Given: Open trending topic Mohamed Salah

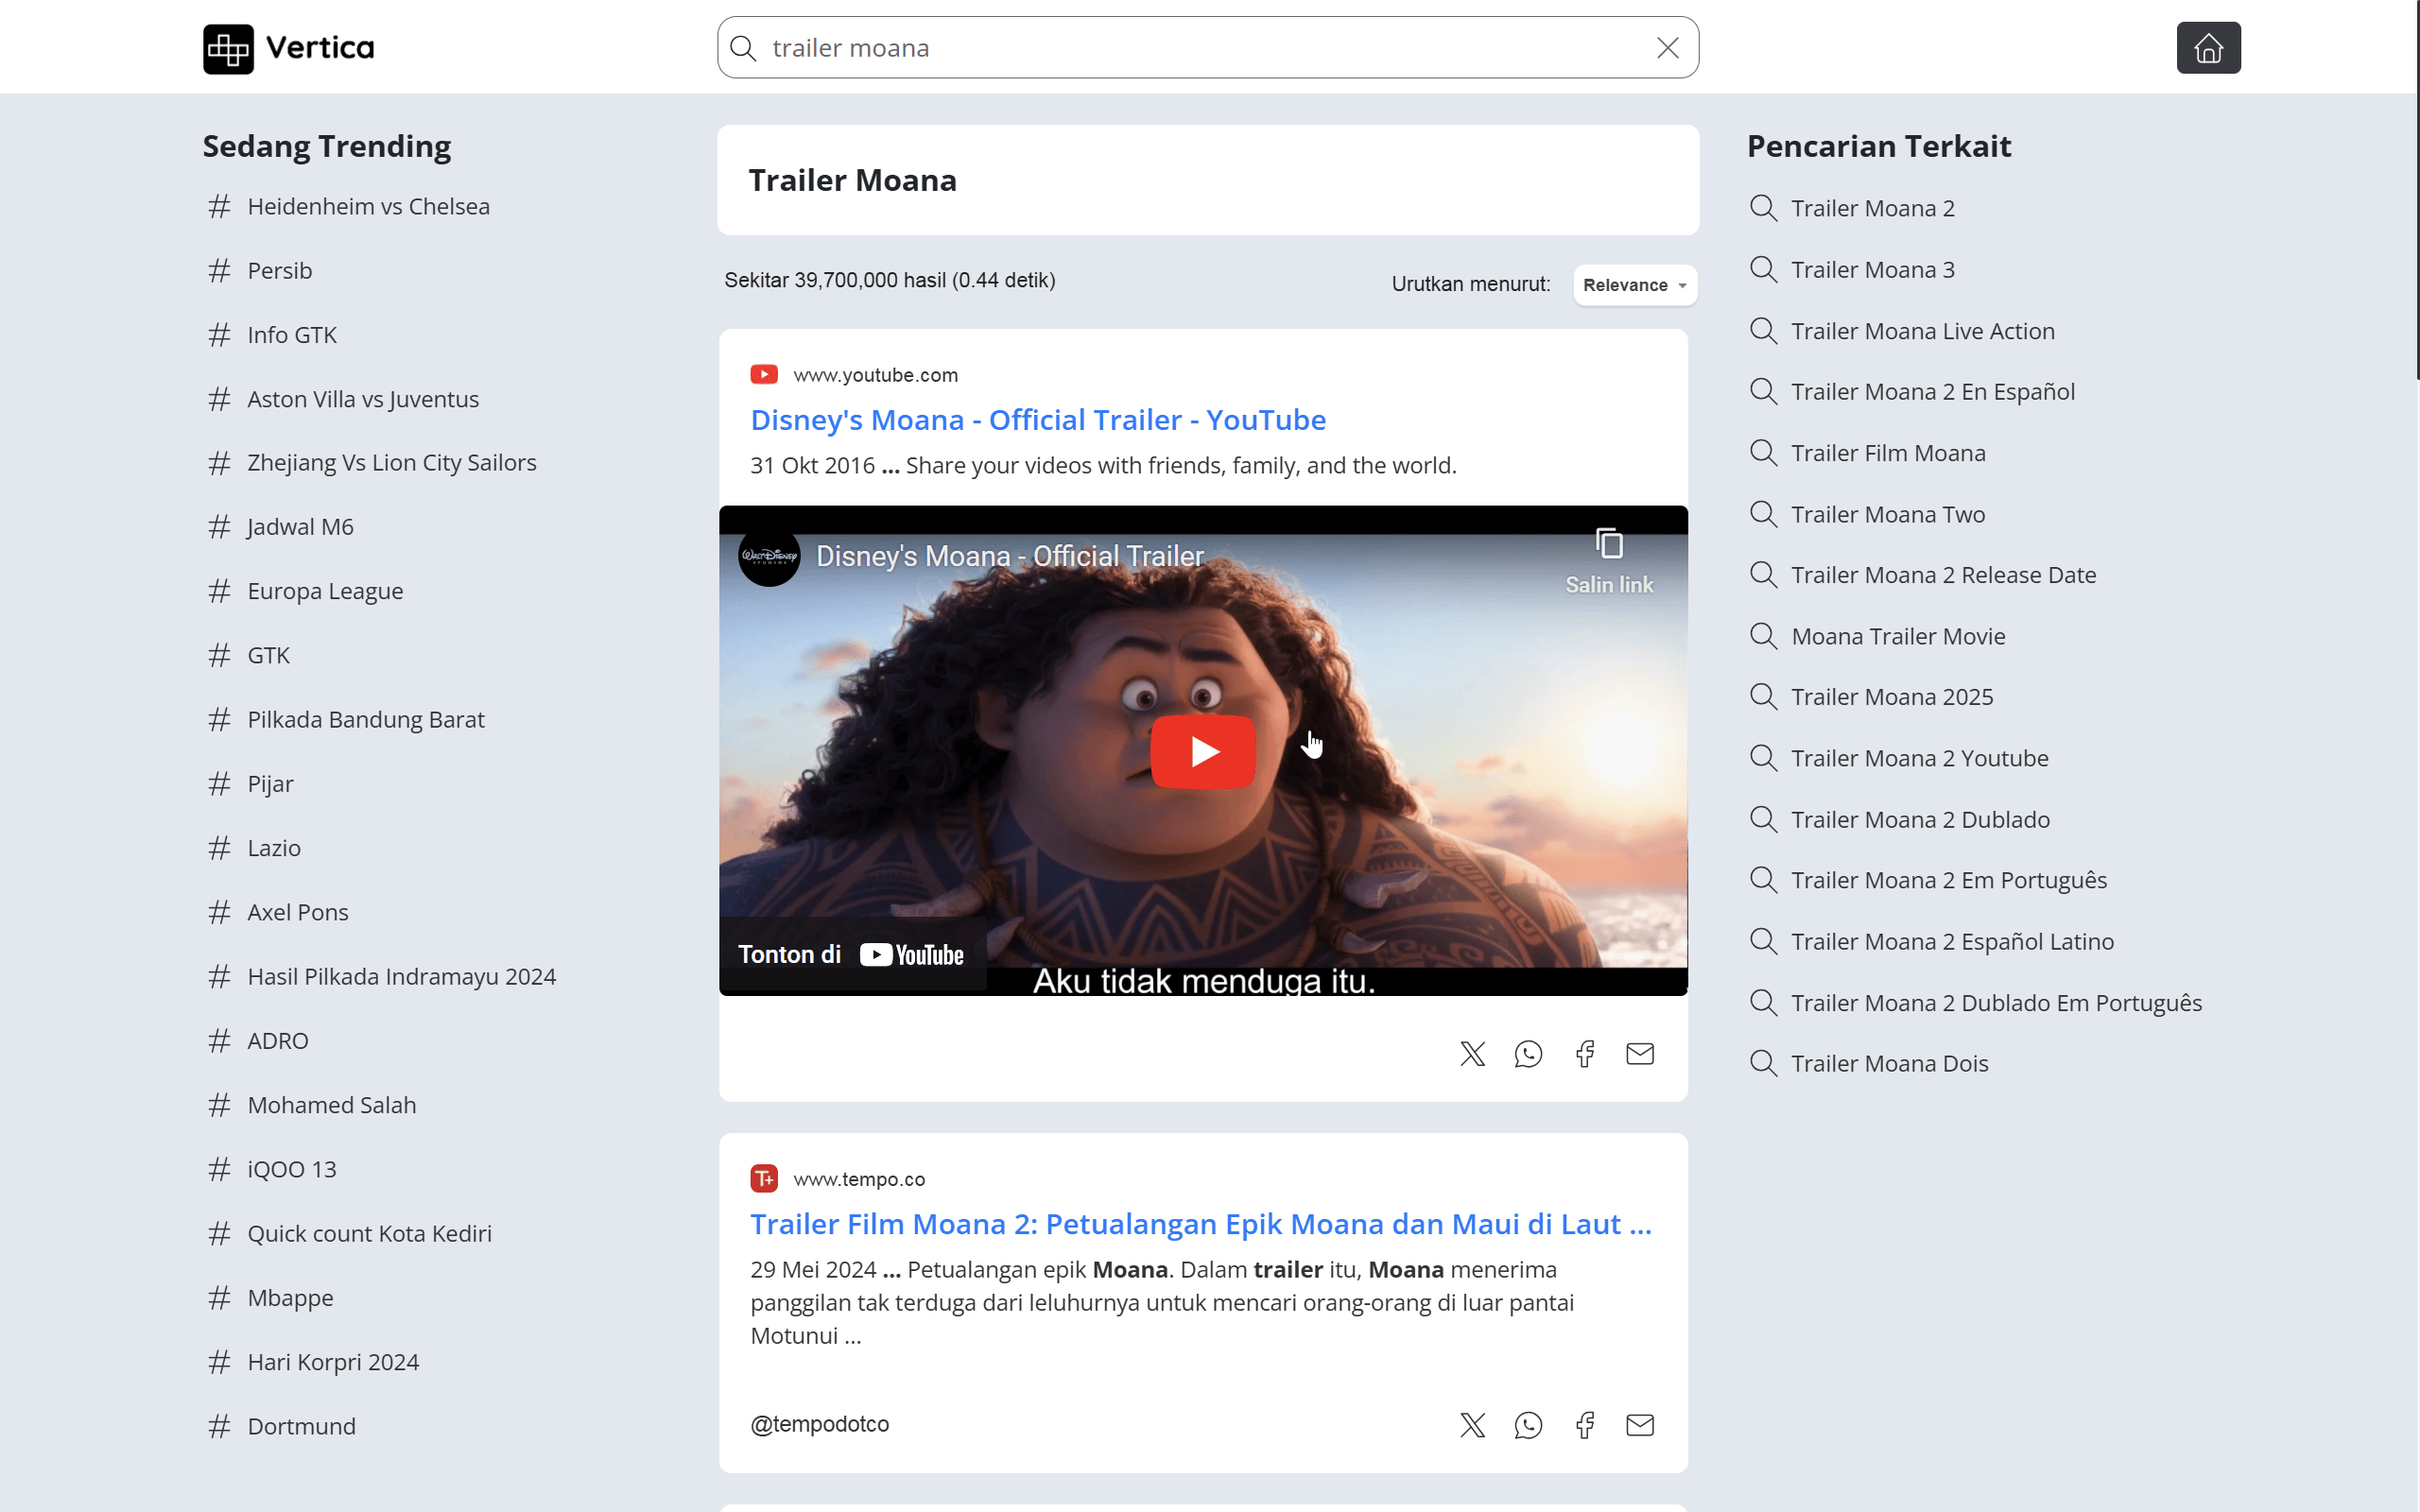Looking at the screenshot, I should [331, 1105].
